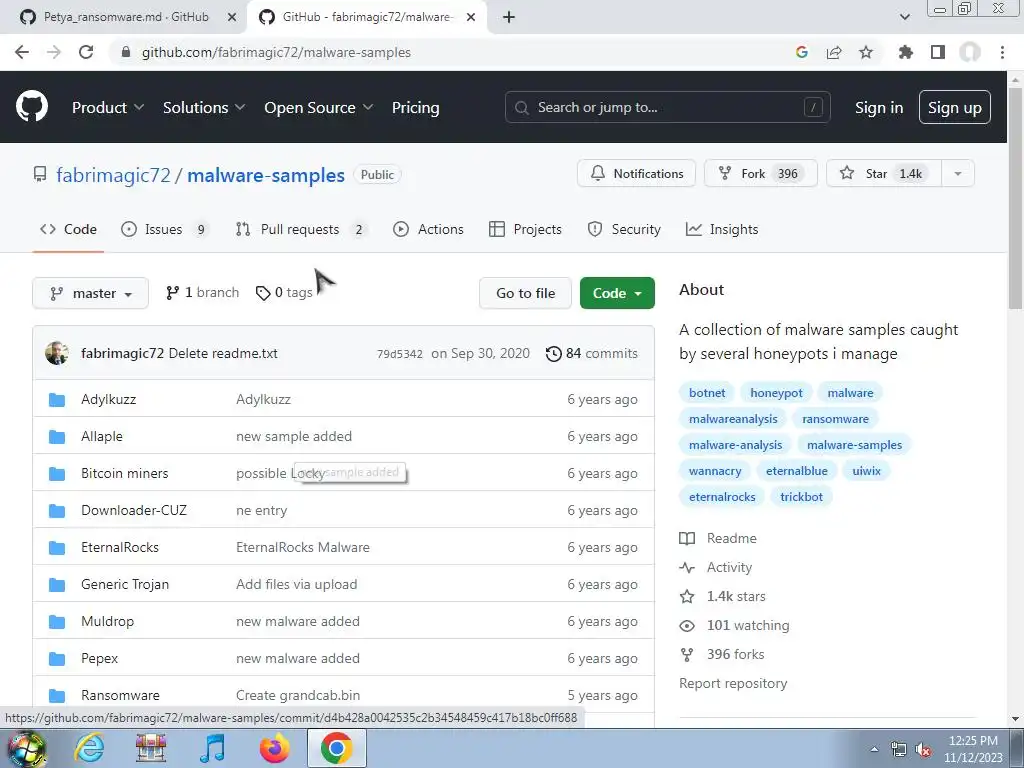Click the GitHub octocat logo

(32, 107)
